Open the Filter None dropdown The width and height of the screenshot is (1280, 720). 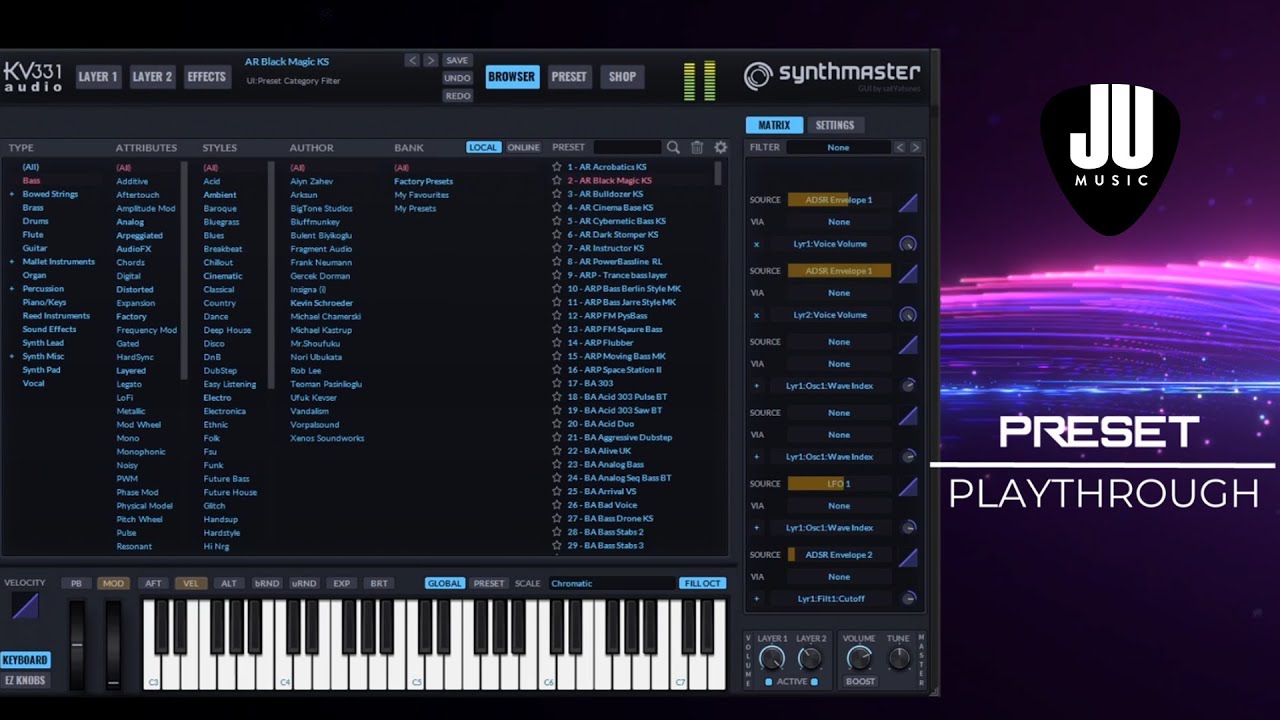coord(838,147)
